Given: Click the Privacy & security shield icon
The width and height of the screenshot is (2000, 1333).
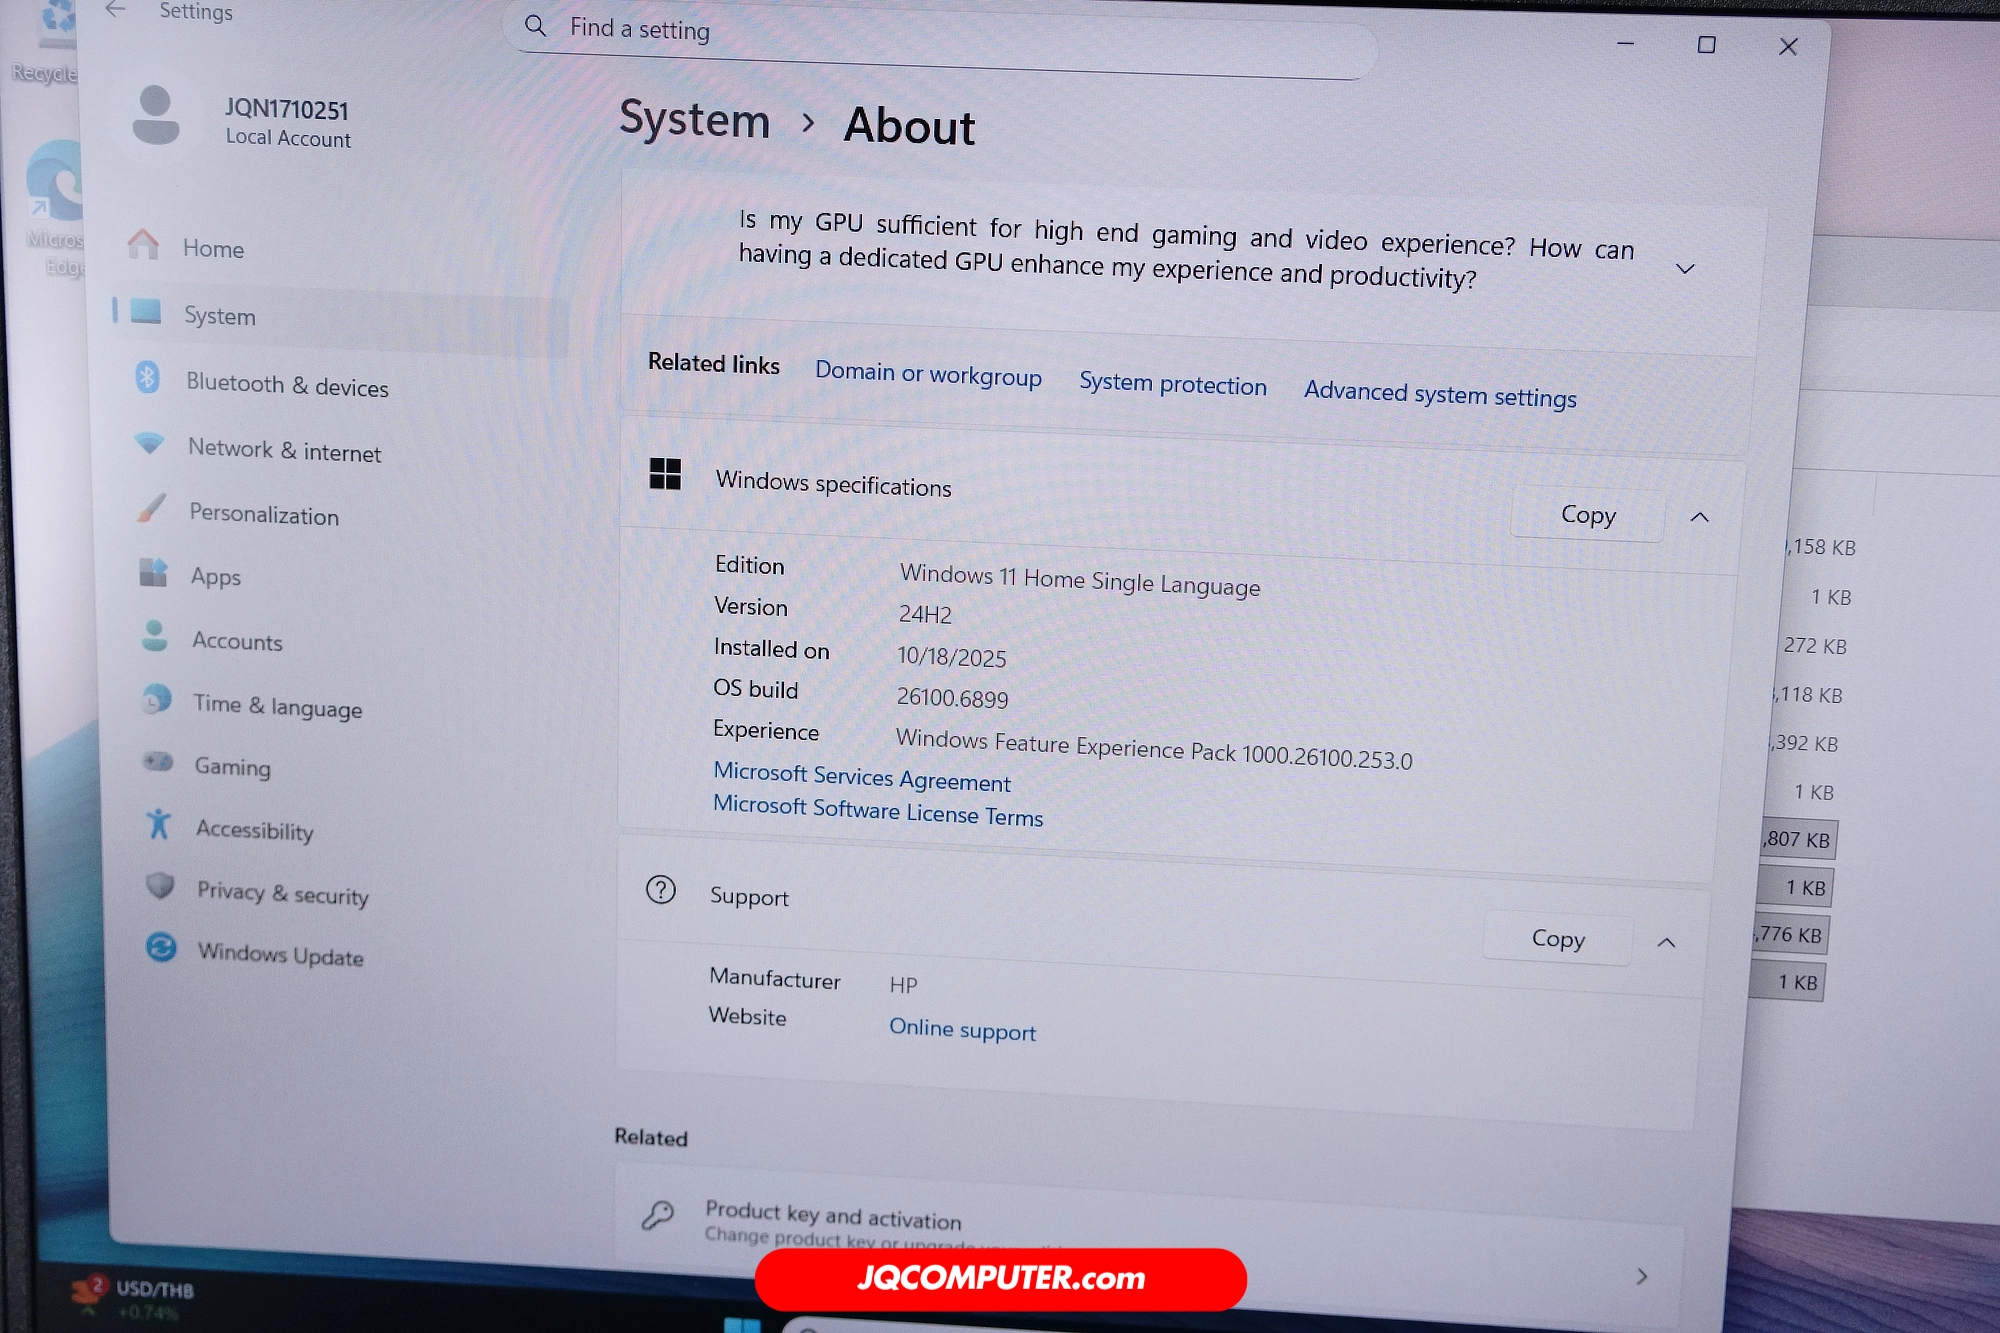Looking at the screenshot, I should (160, 886).
